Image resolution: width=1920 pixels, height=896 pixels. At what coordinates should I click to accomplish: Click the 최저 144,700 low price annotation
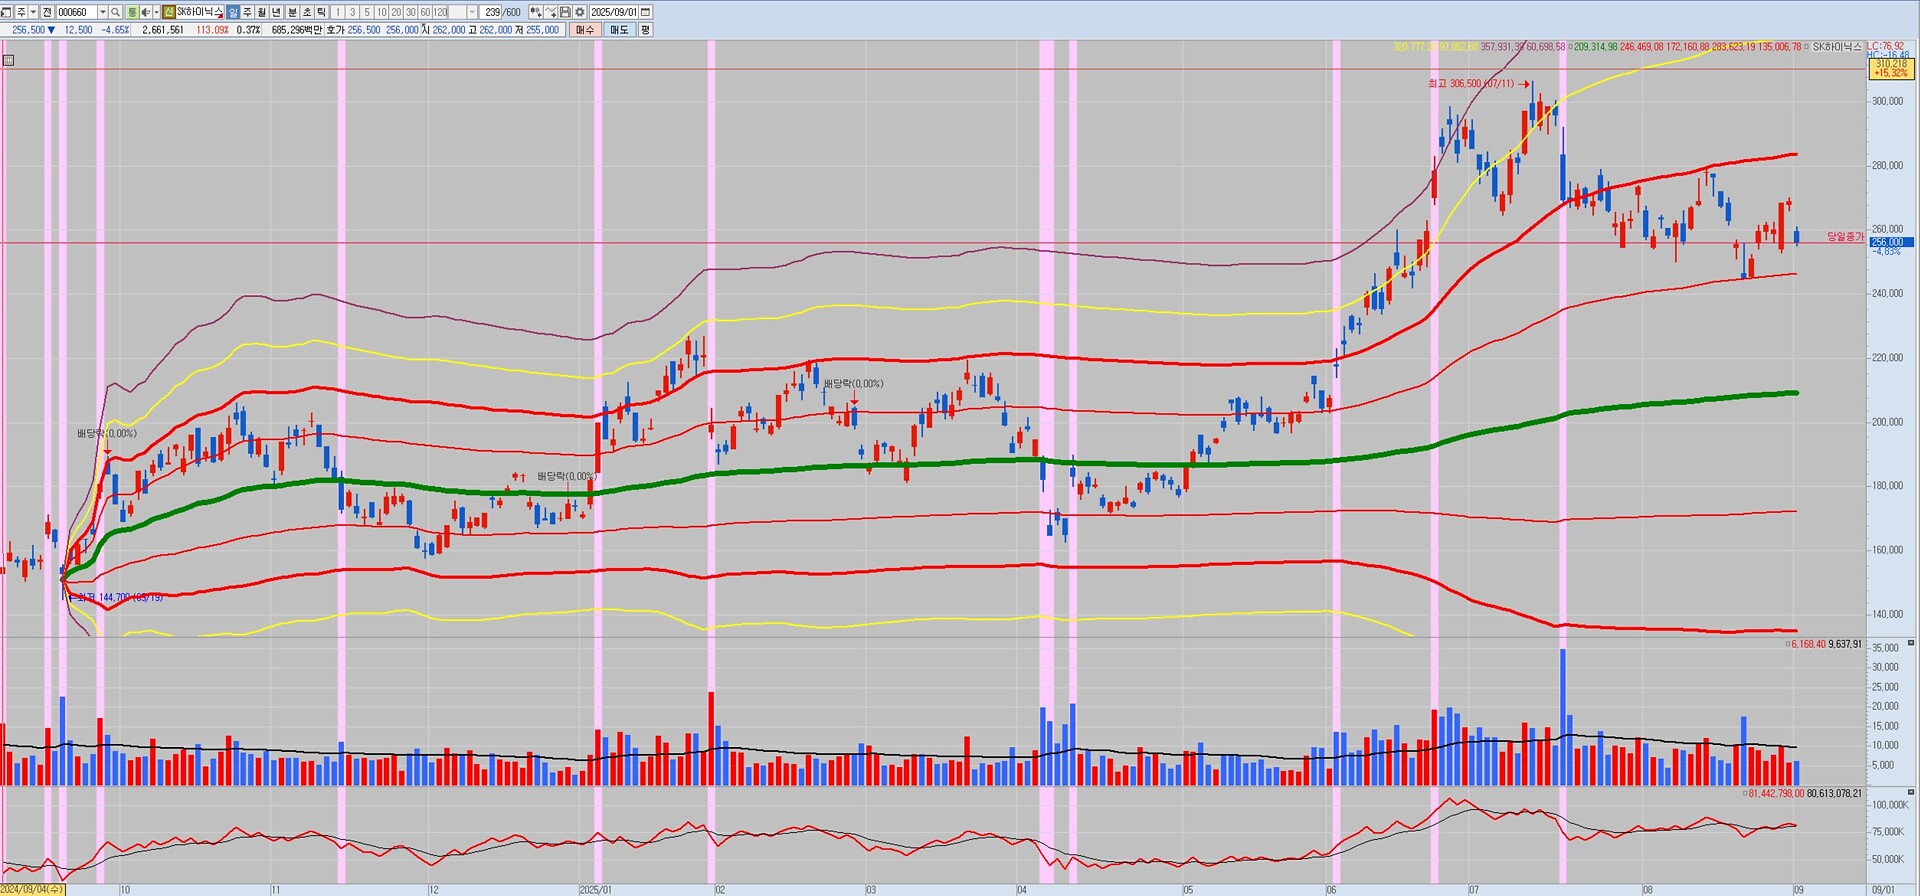pyautogui.click(x=118, y=597)
